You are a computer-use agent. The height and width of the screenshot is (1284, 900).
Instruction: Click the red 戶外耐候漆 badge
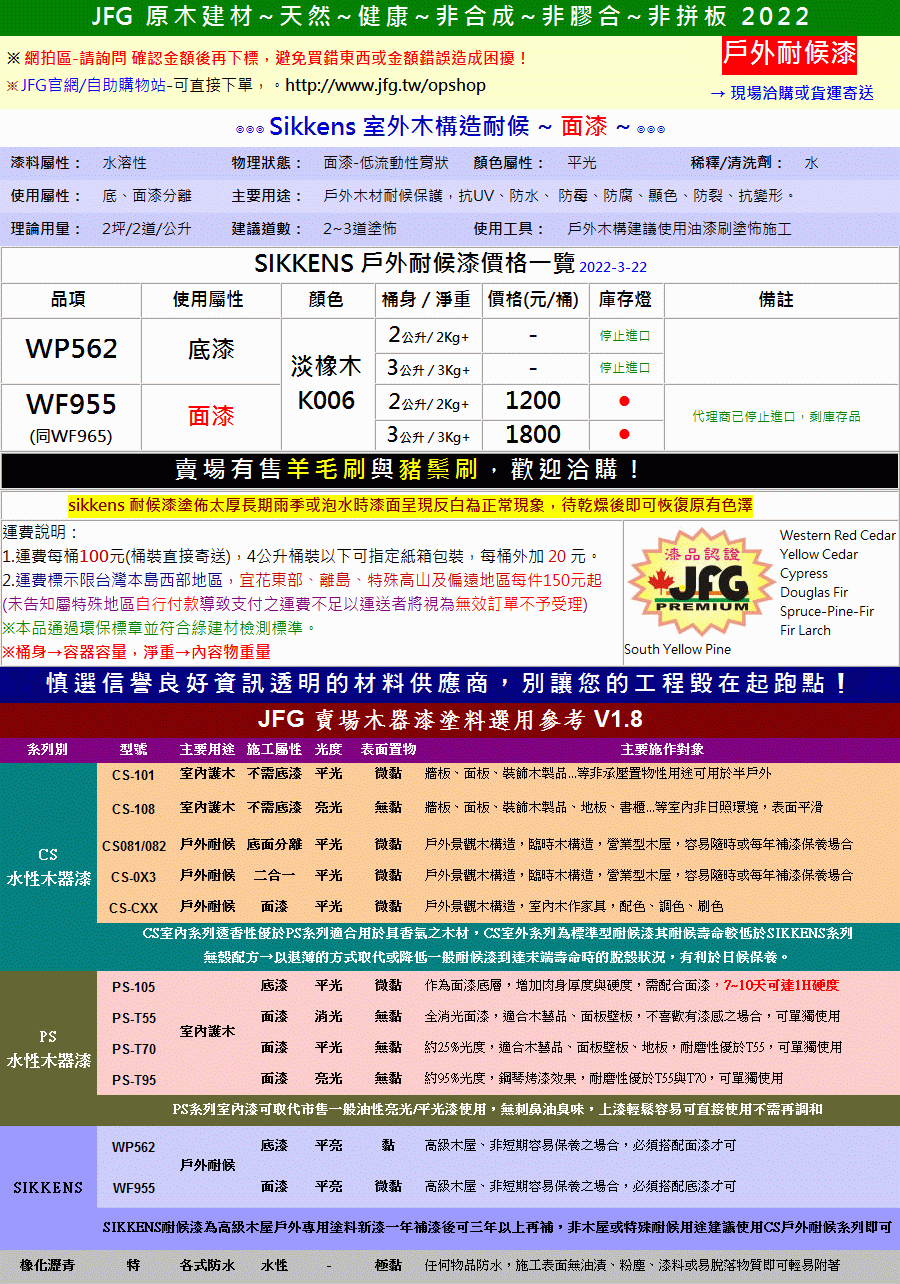point(789,54)
